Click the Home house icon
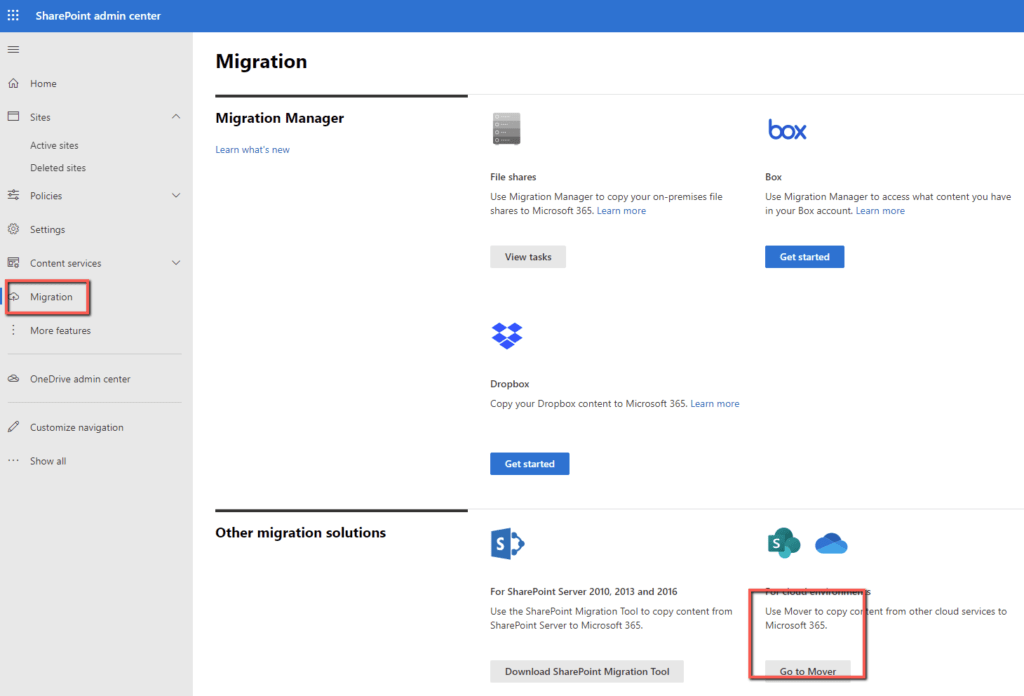 [13, 83]
